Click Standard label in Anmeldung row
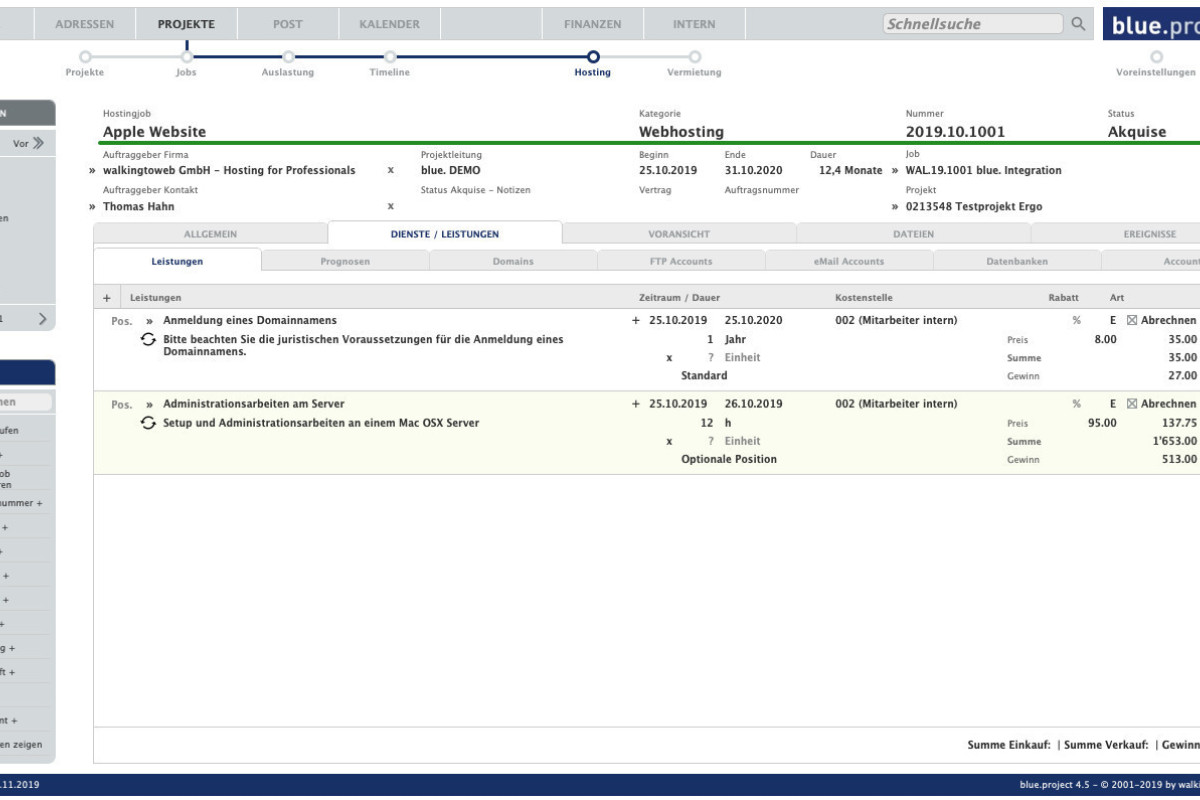The width and height of the screenshot is (1200, 800). tap(704, 377)
